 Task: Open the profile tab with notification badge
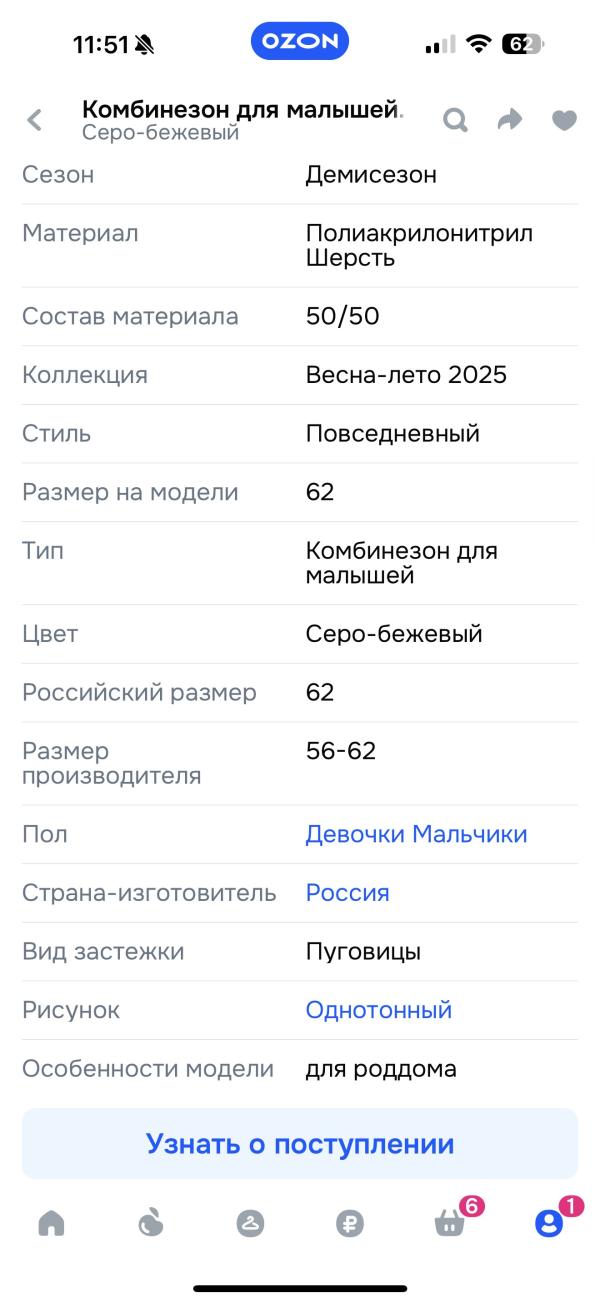pyautogui.click(x=552, y=1220)
